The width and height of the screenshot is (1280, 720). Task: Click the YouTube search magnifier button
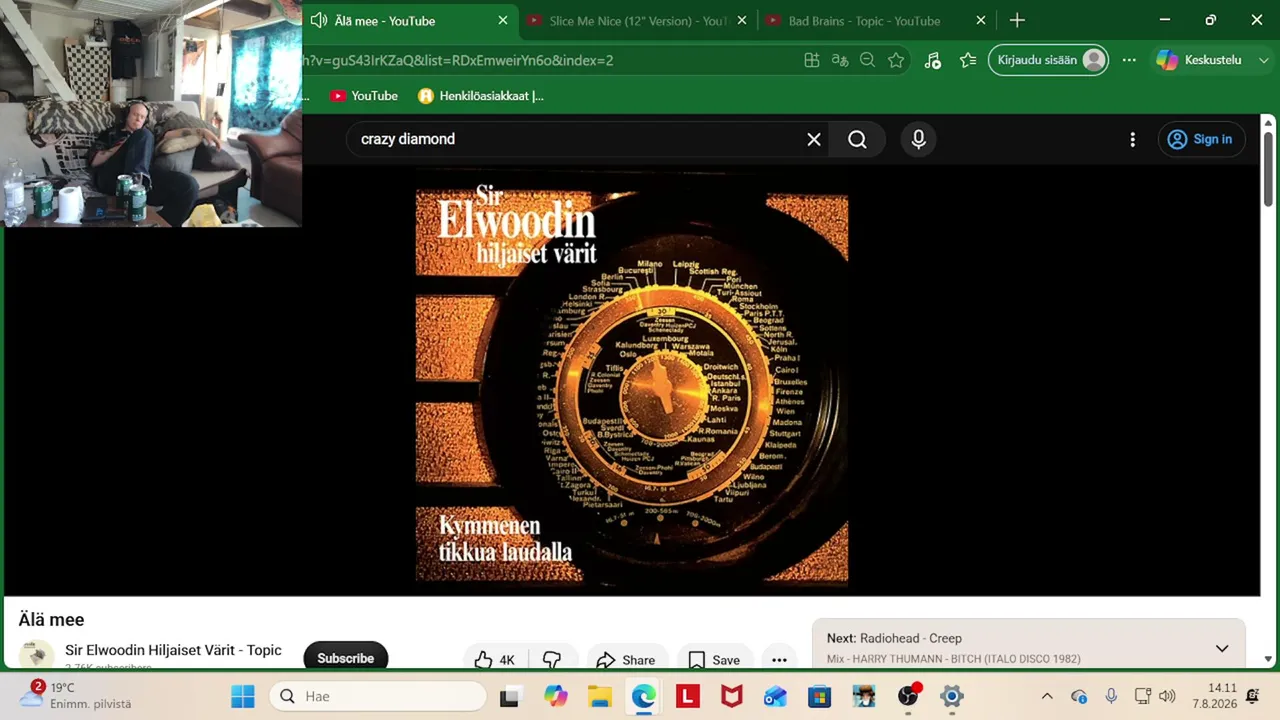[858, 139]
